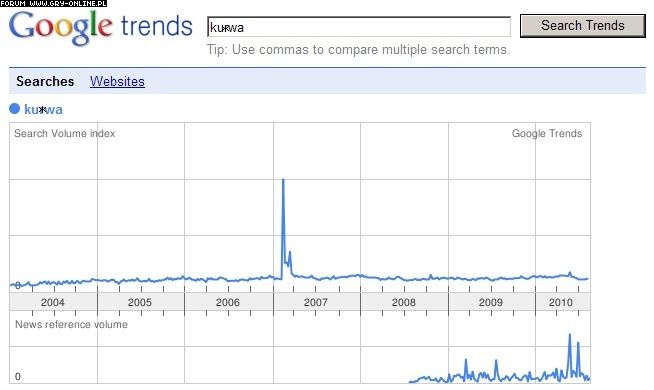
Task: Click the Search Trends button
Action: (x=583, y=26)
